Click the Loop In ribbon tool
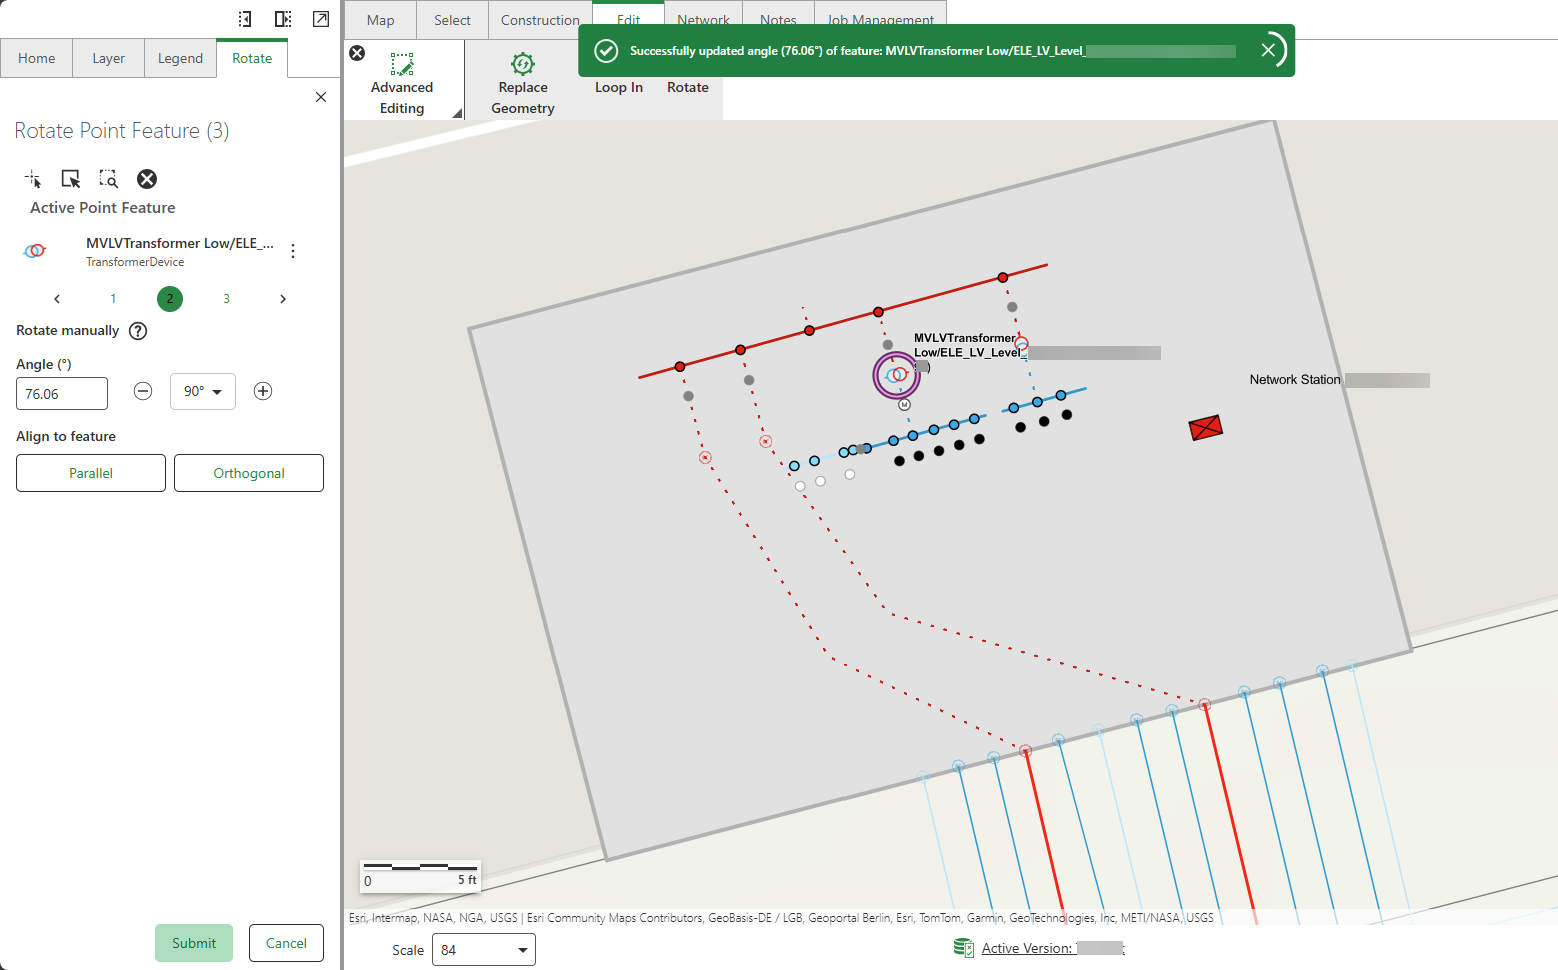 click(x=619, y=87)
